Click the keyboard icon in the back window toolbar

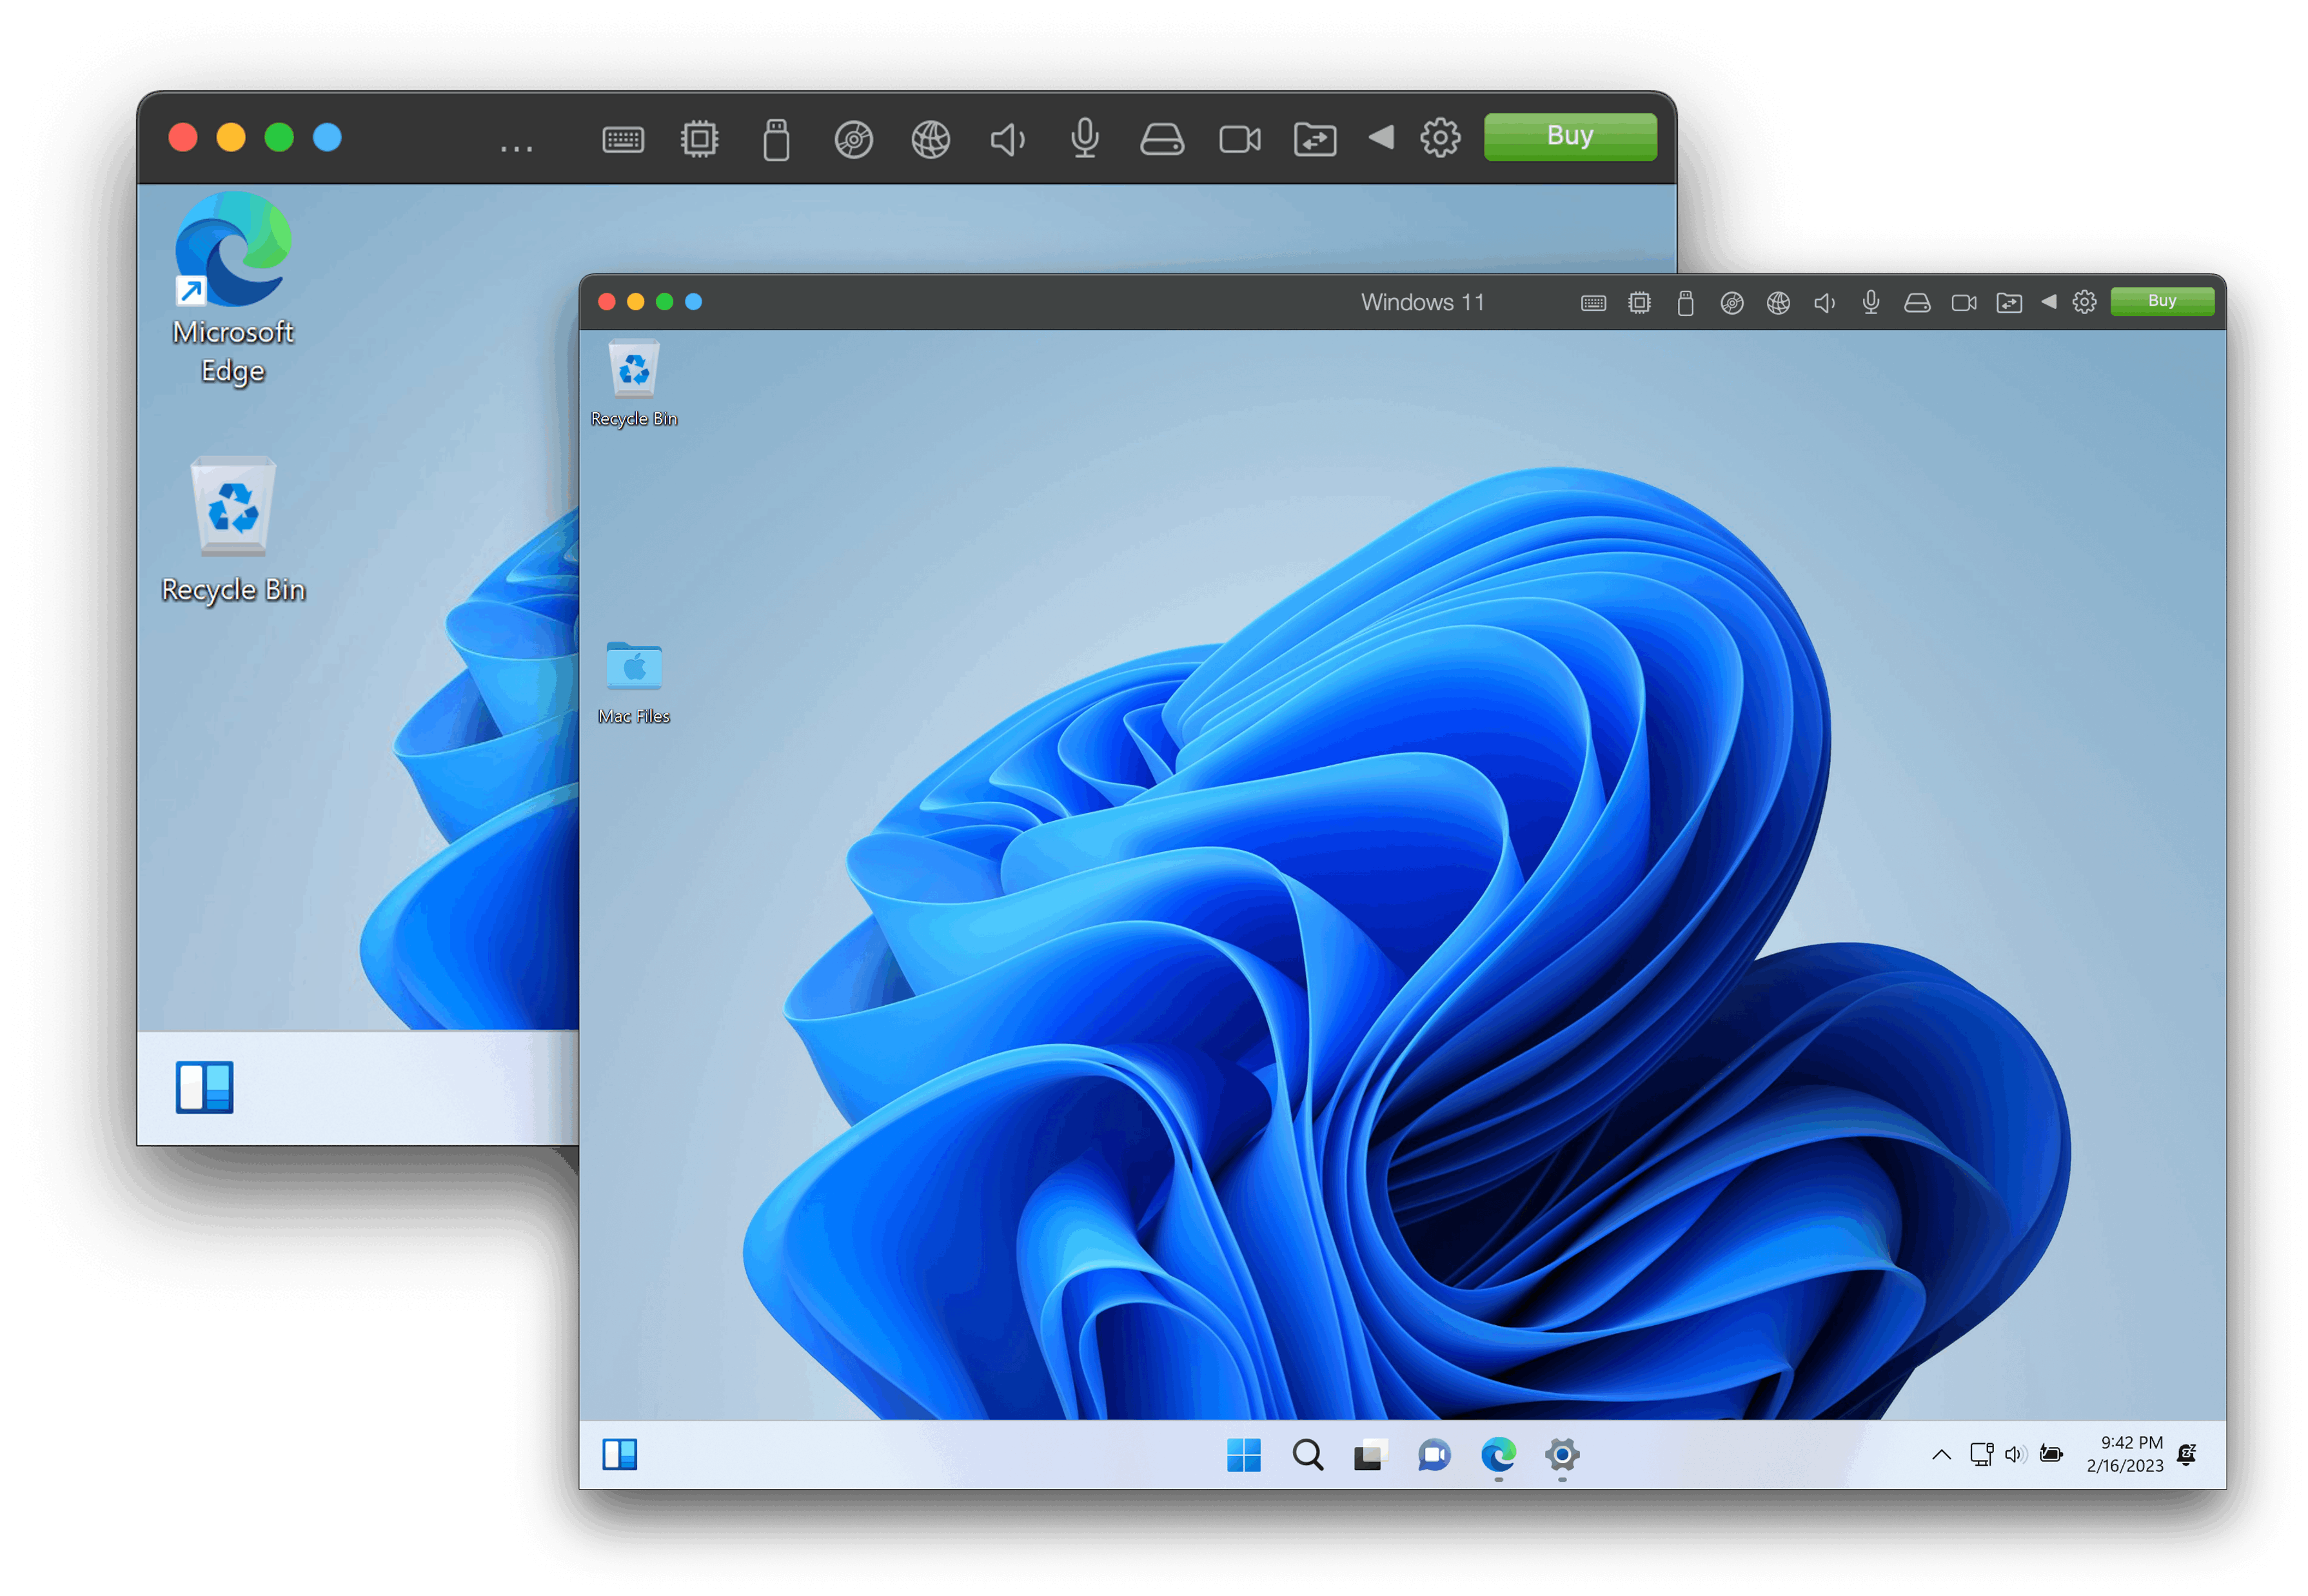pyautogui.click(x=623, y=139)
